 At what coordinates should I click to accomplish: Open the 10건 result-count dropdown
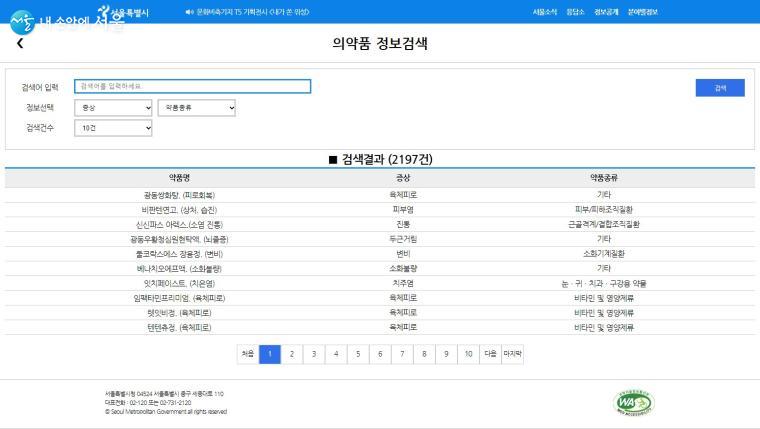point(113,128)
